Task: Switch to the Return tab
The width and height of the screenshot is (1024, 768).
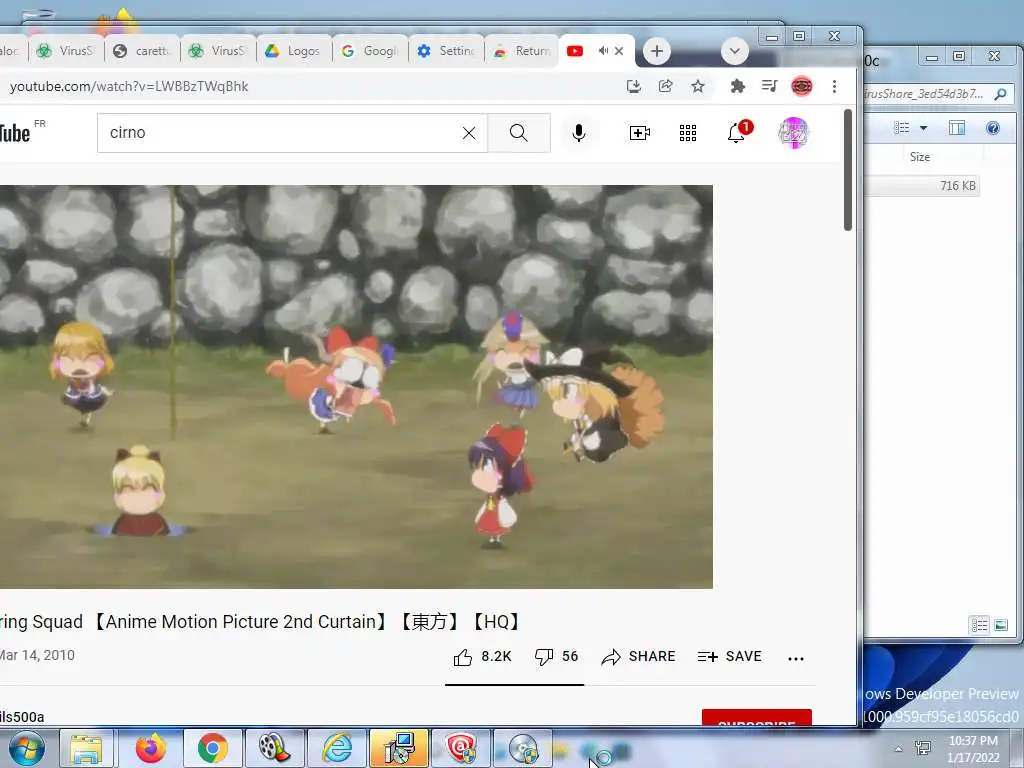Action: [522, 51]
